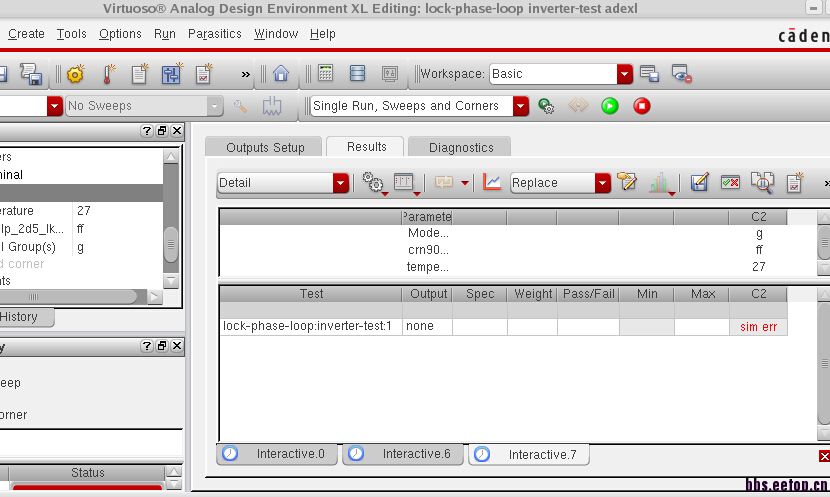Image resolution: width=830 pixels, height=497 pixels.
Task: Click the left panel scroll down arrow
Action: point(170,281)
